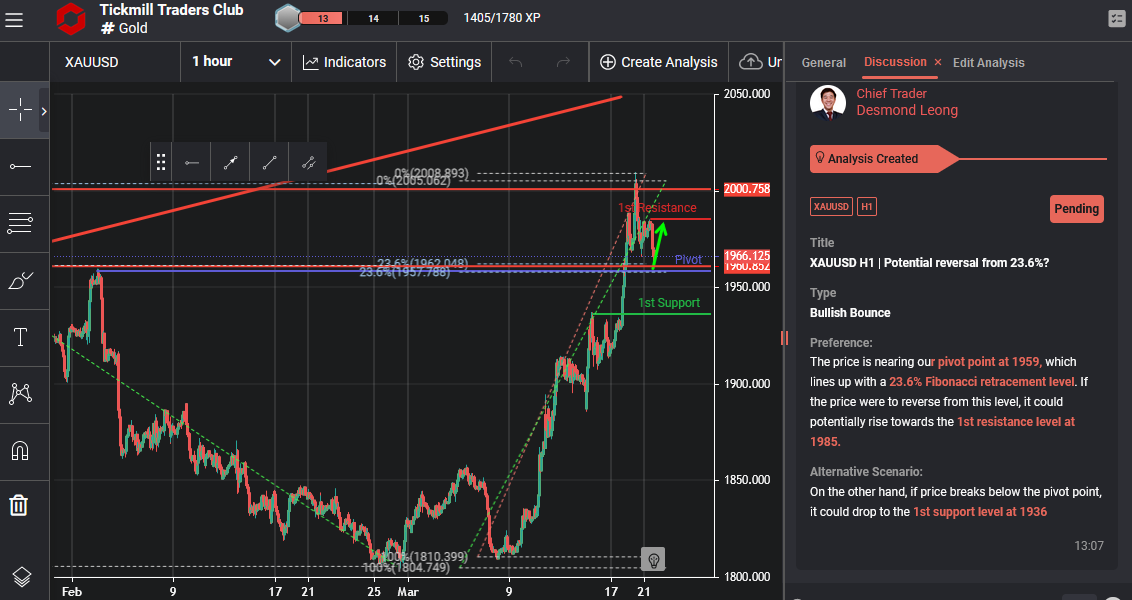Choose trend line in floating toolbar
Screen dimensions: 1132x600
point(269,162)
